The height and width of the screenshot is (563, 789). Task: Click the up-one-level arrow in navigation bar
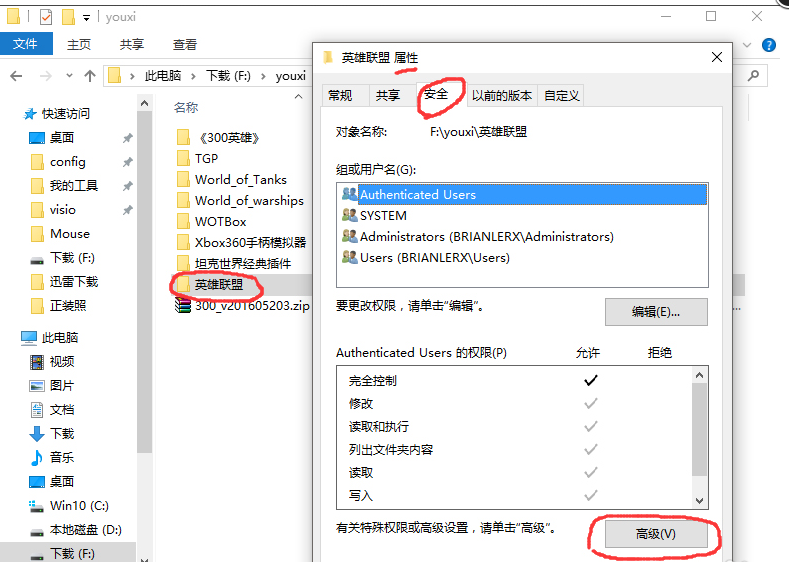tap(90, 76)
